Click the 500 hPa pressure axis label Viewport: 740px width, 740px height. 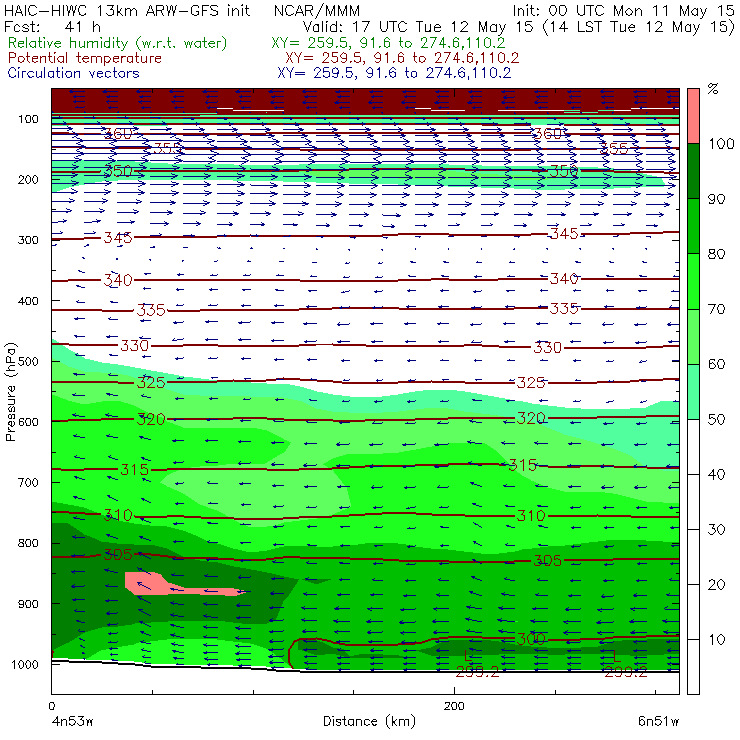click(x=28, y=361)
